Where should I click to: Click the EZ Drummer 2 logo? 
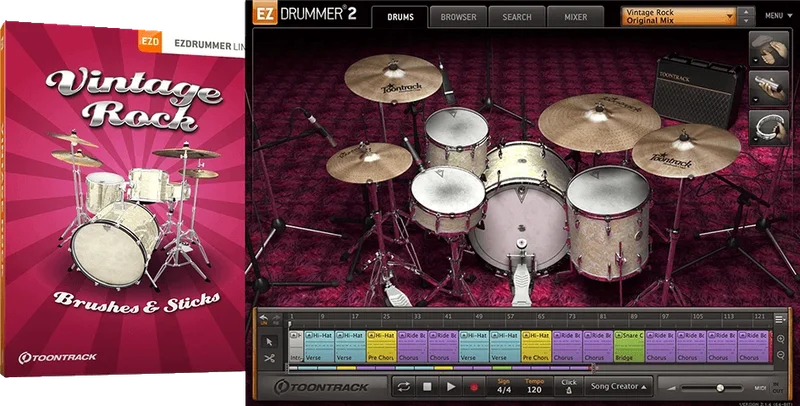(305, 14)
